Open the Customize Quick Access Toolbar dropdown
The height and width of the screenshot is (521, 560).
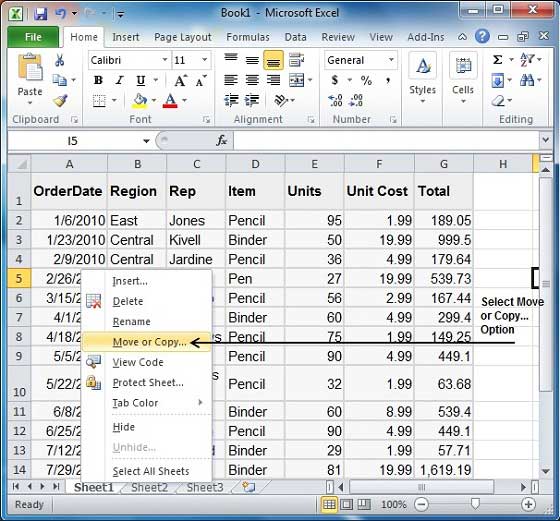click(x=121, y=15)
